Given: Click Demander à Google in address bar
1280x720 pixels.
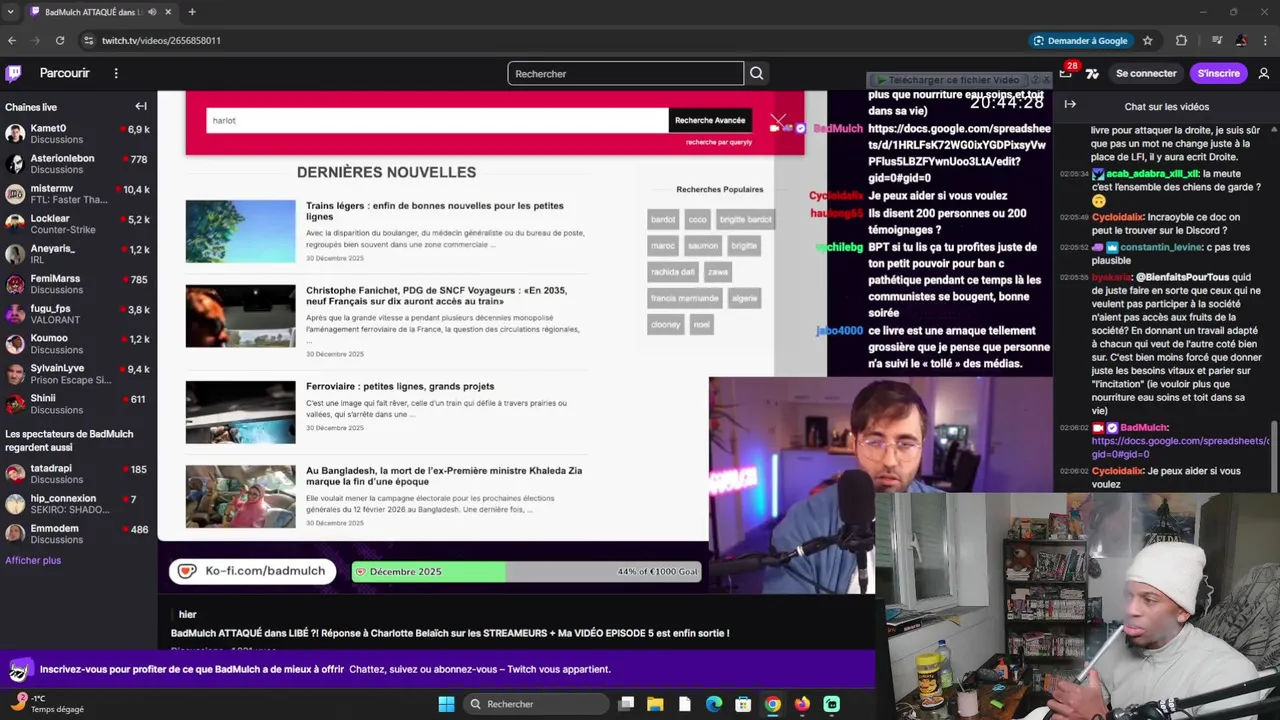Looking at the screenshot, I should pyautogui.click(x=1080, y=40).
